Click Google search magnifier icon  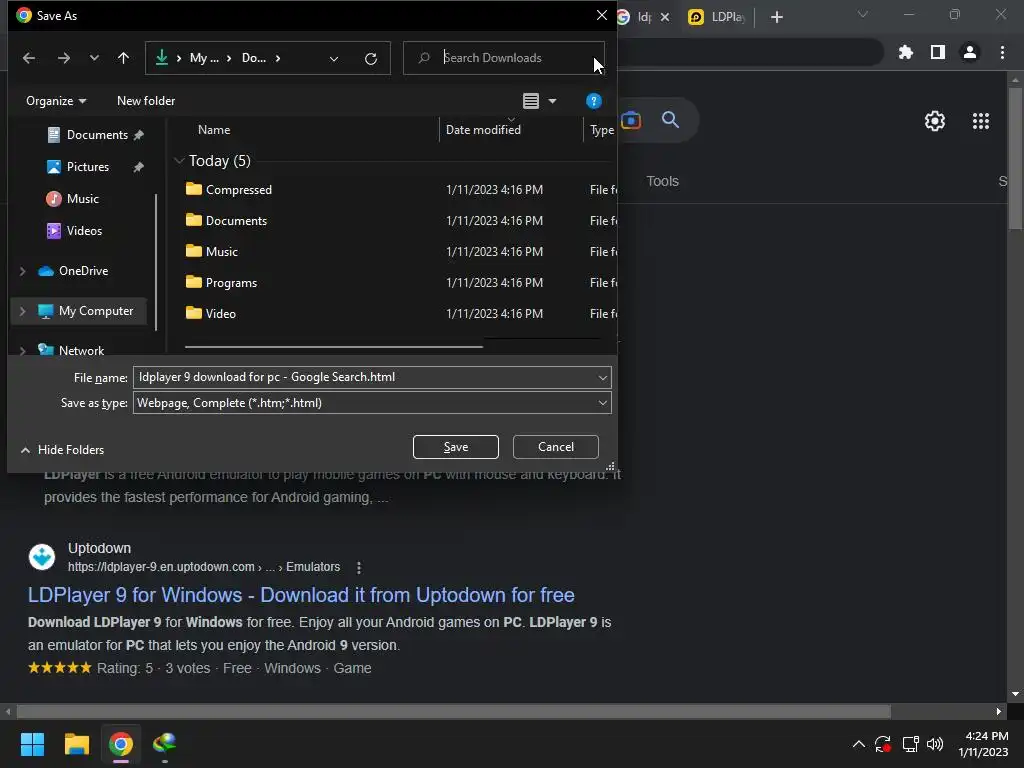670,120
